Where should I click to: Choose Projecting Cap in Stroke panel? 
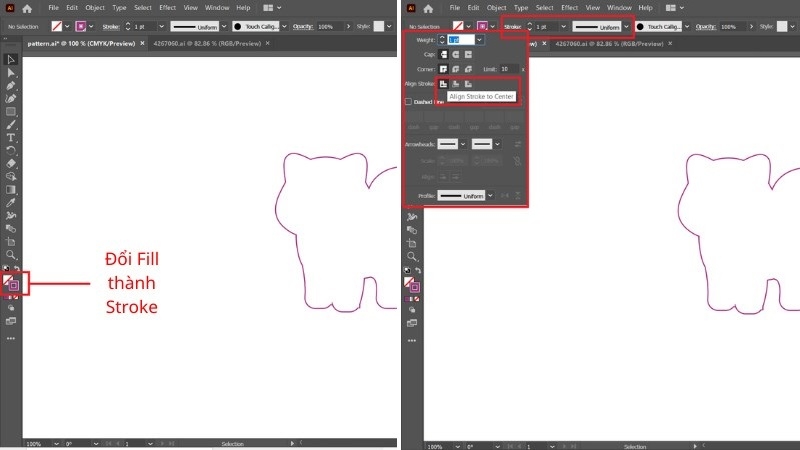point(468,55)
